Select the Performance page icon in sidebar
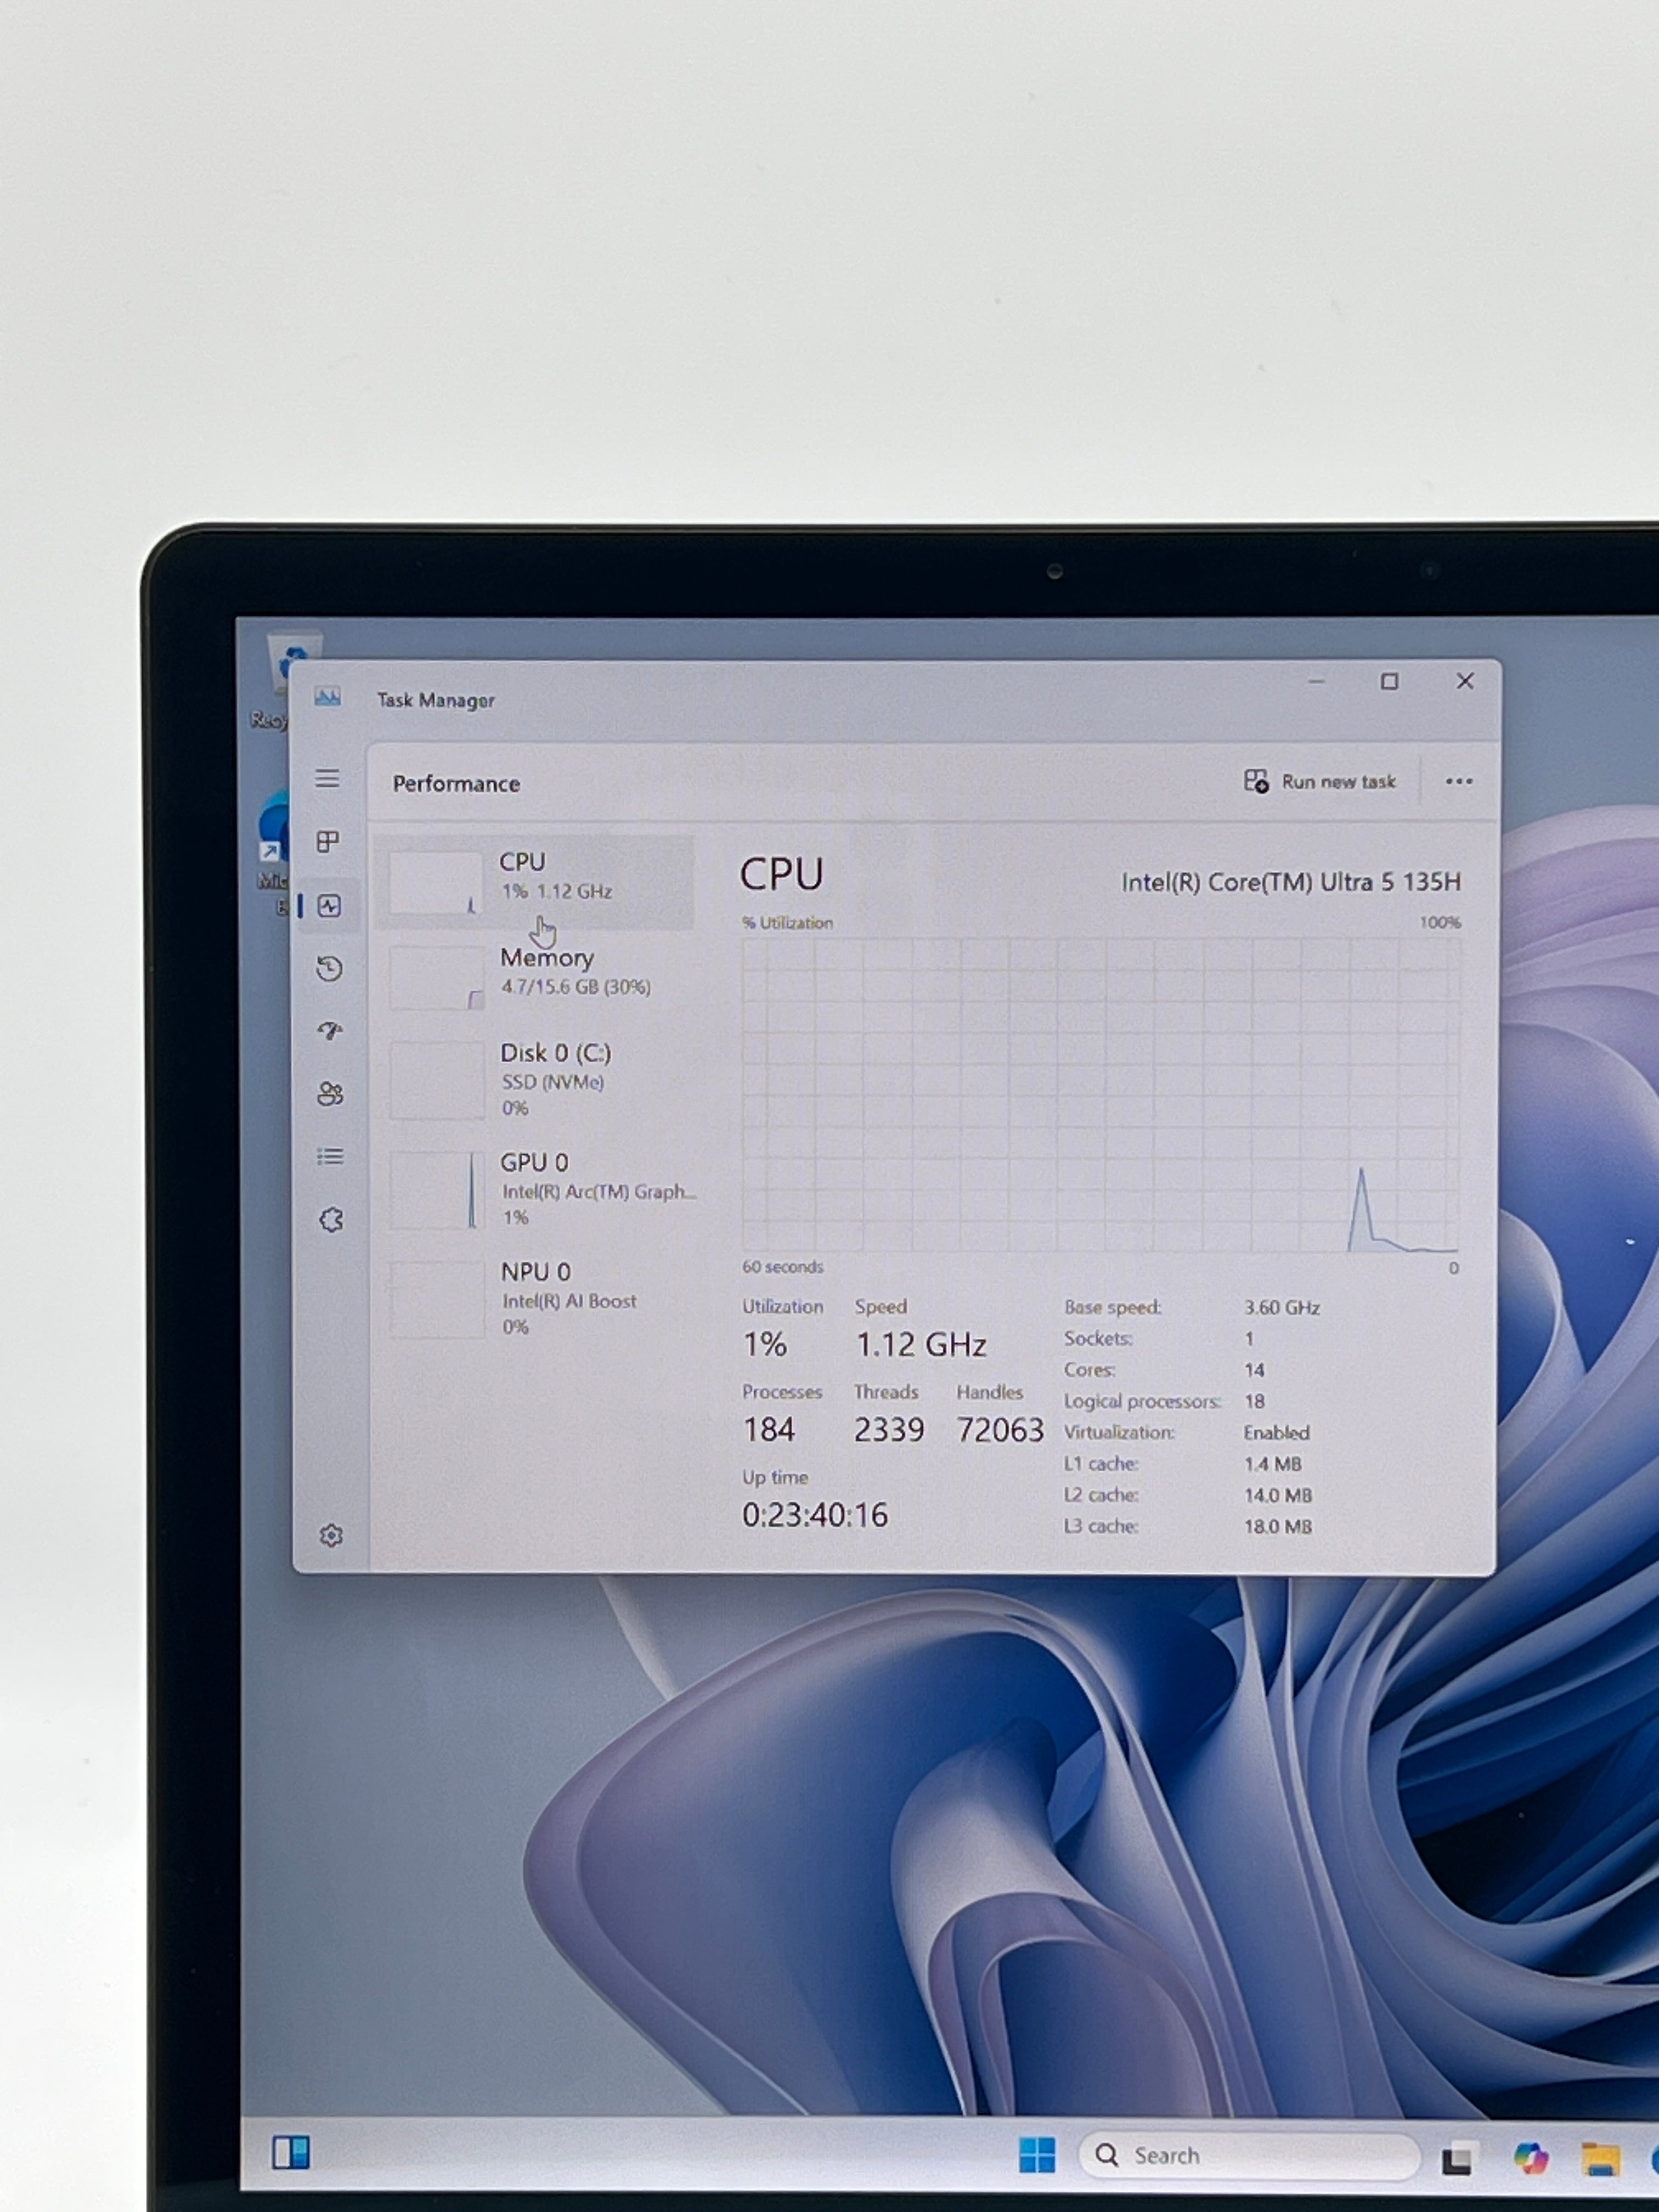 [329, 906]
